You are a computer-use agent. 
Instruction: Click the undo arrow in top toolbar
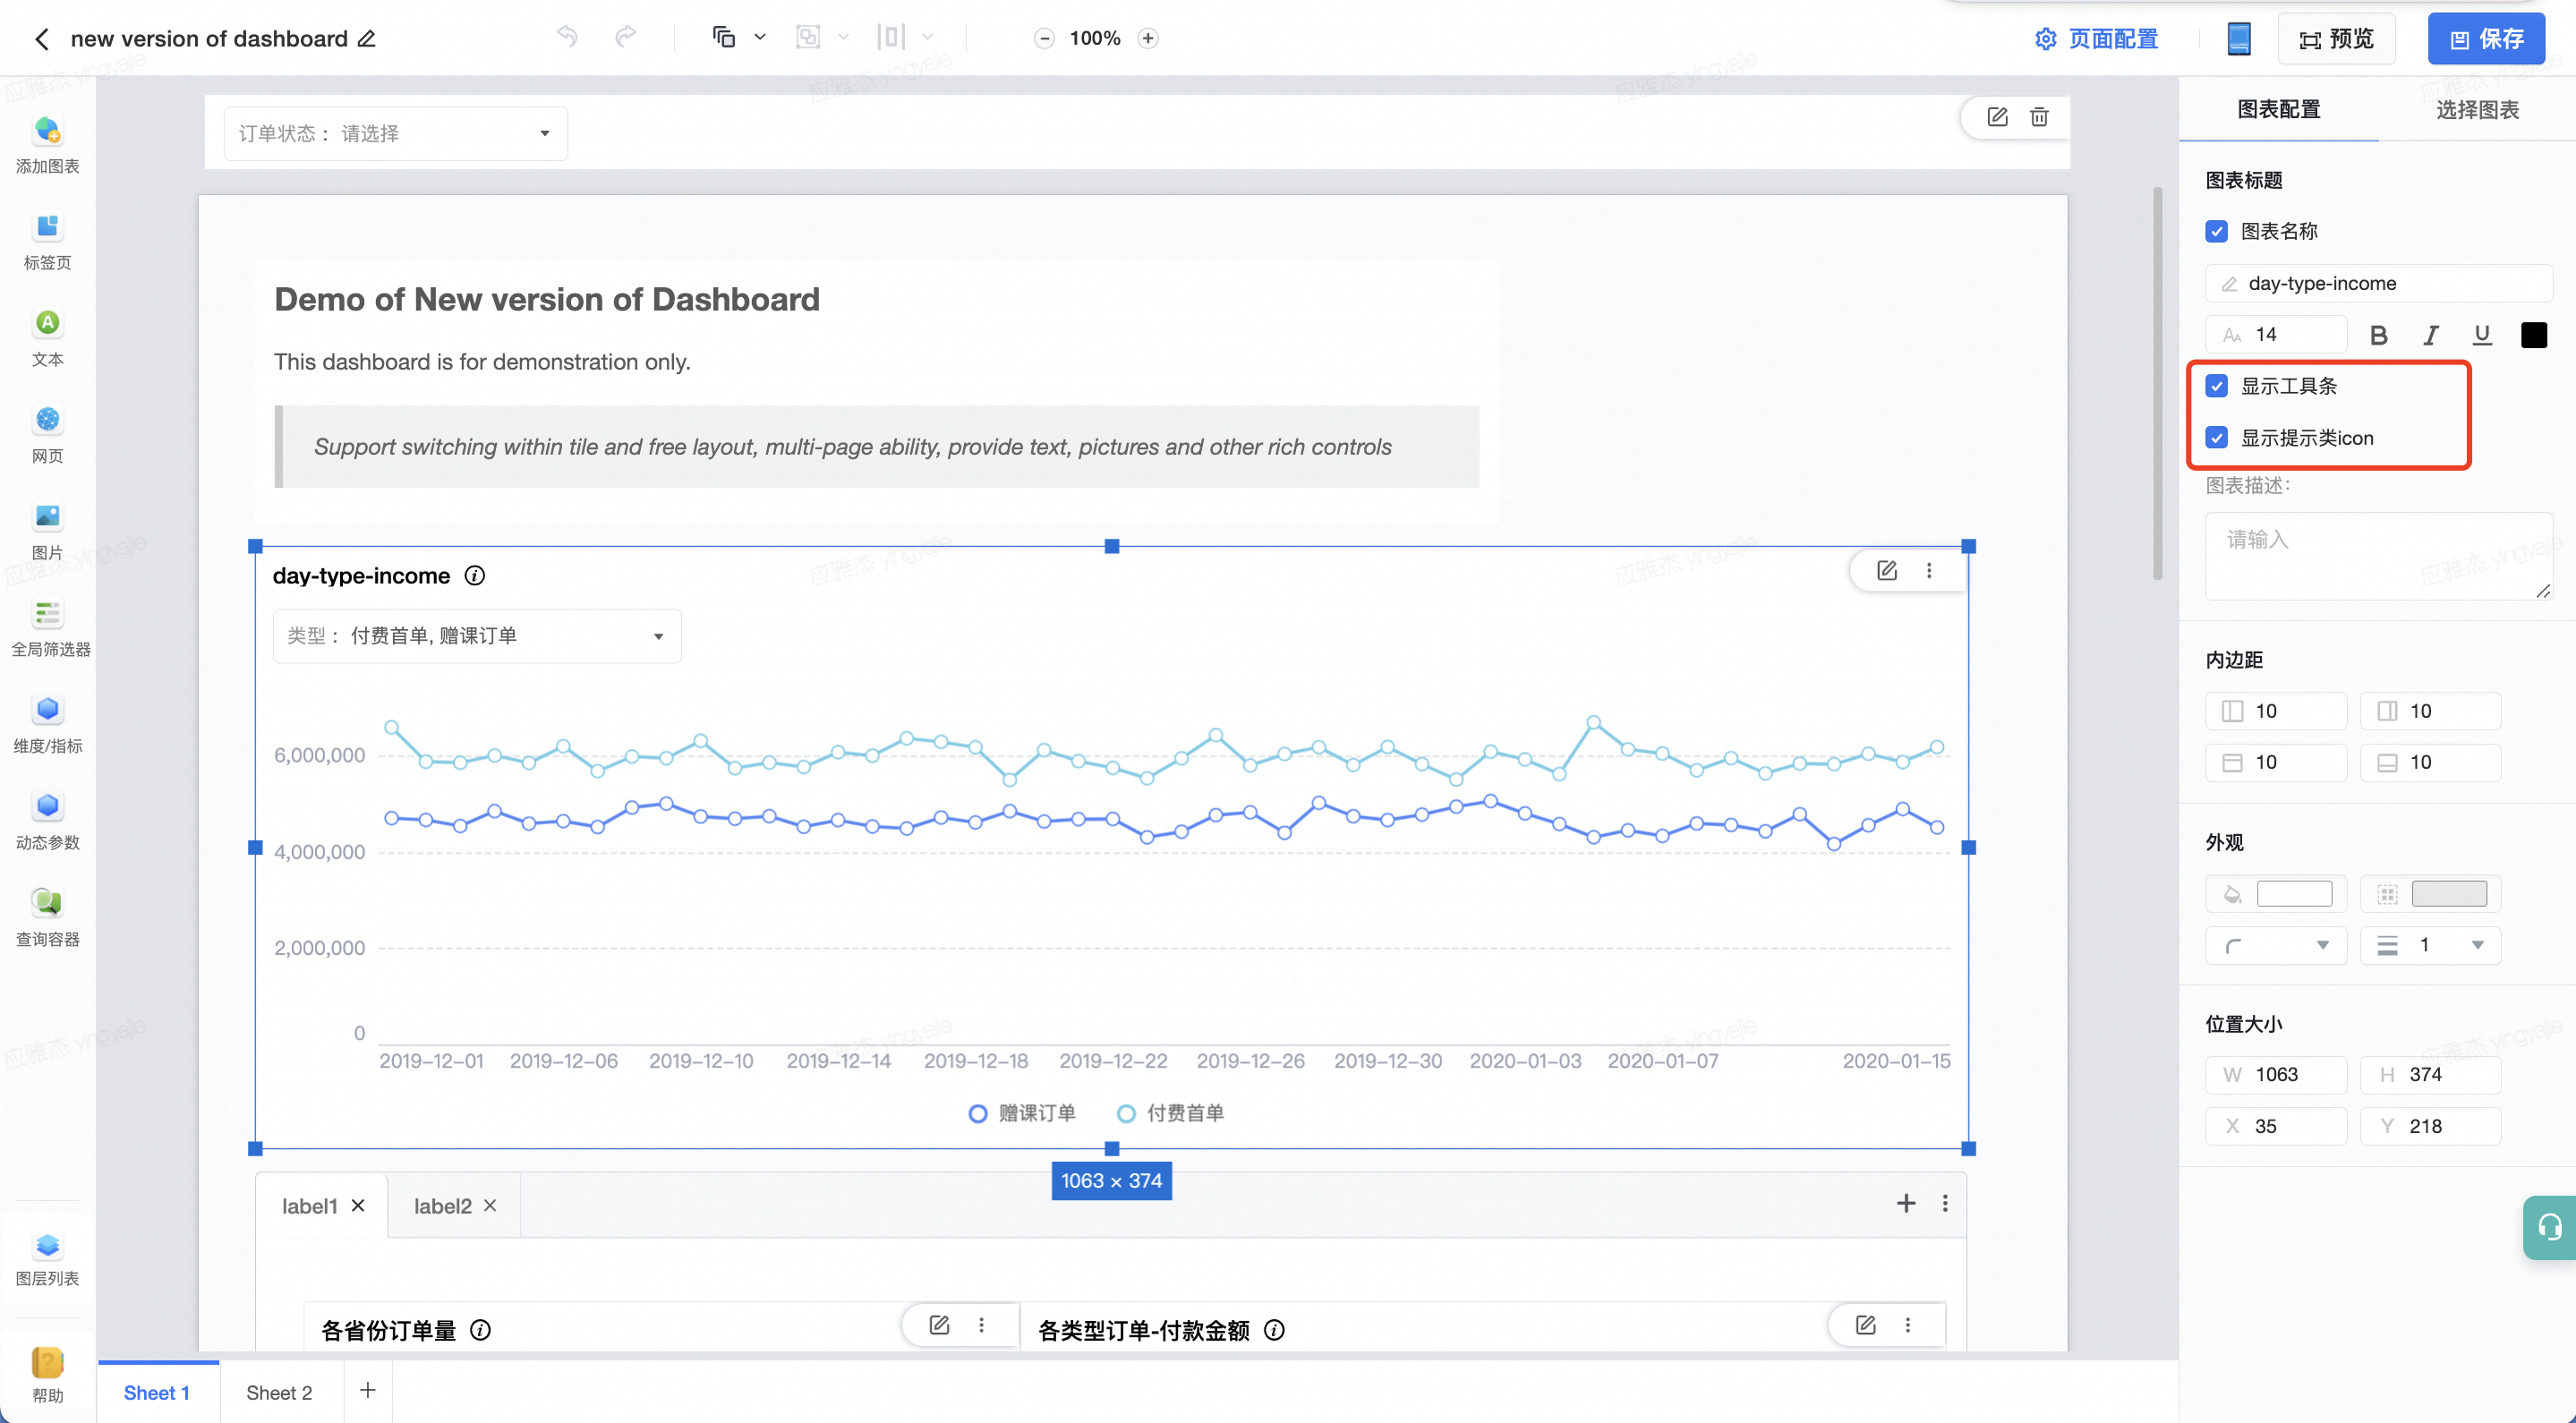(x=567, y=38)
